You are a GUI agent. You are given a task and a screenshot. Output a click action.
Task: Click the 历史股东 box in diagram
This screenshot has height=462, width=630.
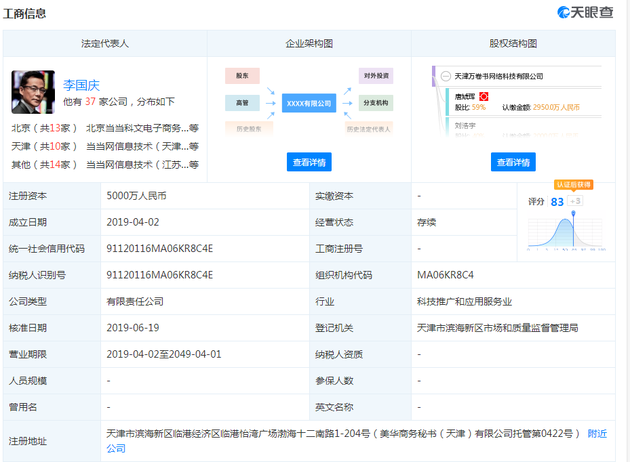pyautogui.click(x=249, y=129)
